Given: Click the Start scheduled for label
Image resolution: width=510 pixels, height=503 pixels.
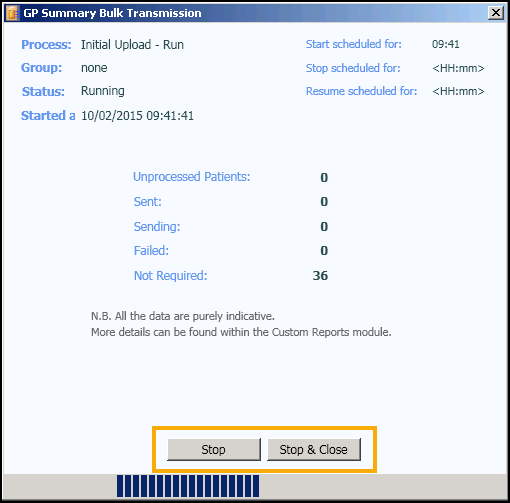Looking at the screenshot, I should (354, 44).
